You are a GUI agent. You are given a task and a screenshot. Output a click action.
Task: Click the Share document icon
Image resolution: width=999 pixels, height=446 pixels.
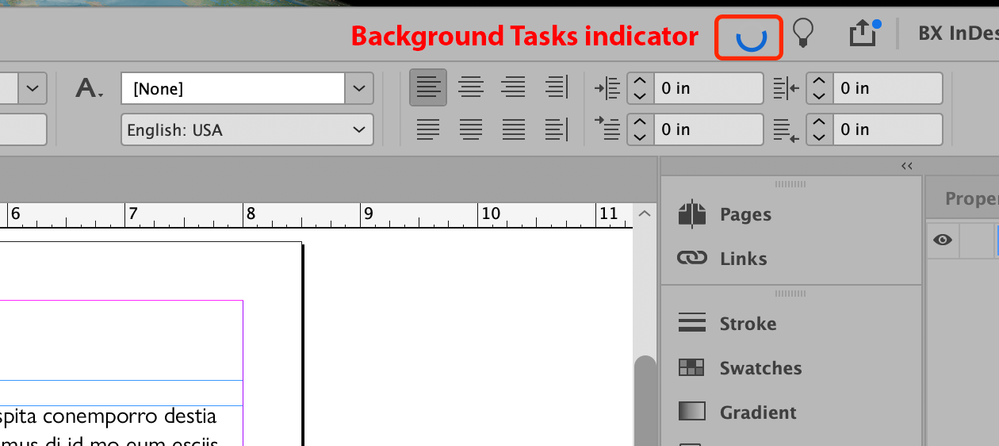[x=865, y=32]
